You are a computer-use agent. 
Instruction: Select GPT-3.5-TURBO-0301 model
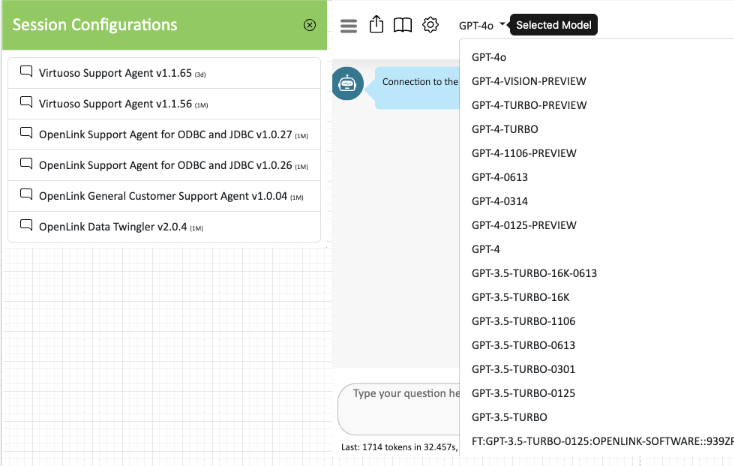(523, 369)
